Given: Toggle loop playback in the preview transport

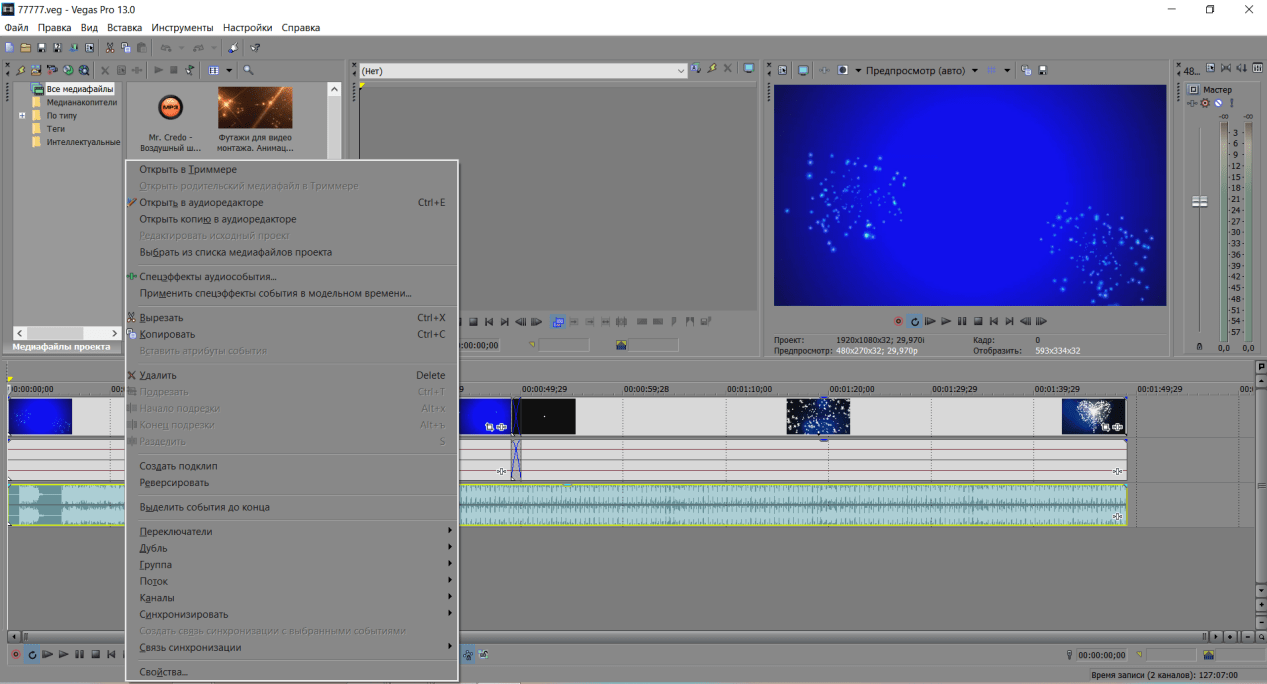Looking at the screenshot, I should point(914,321).
